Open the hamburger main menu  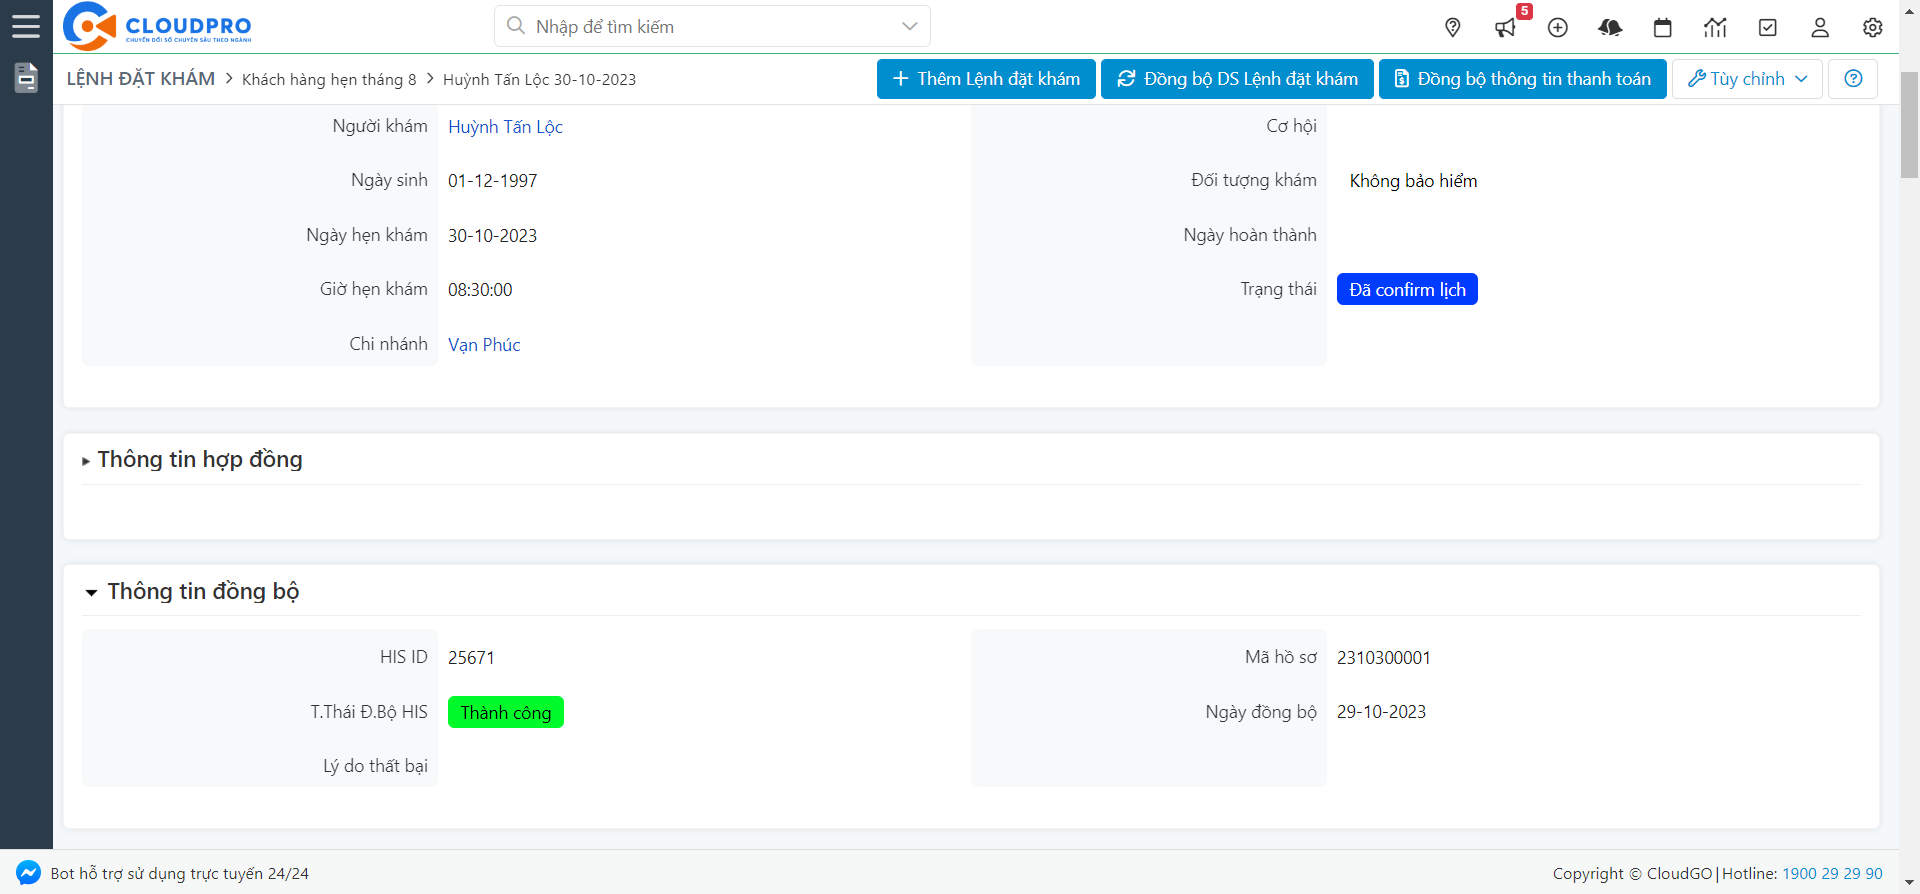(x=26, y=26)
